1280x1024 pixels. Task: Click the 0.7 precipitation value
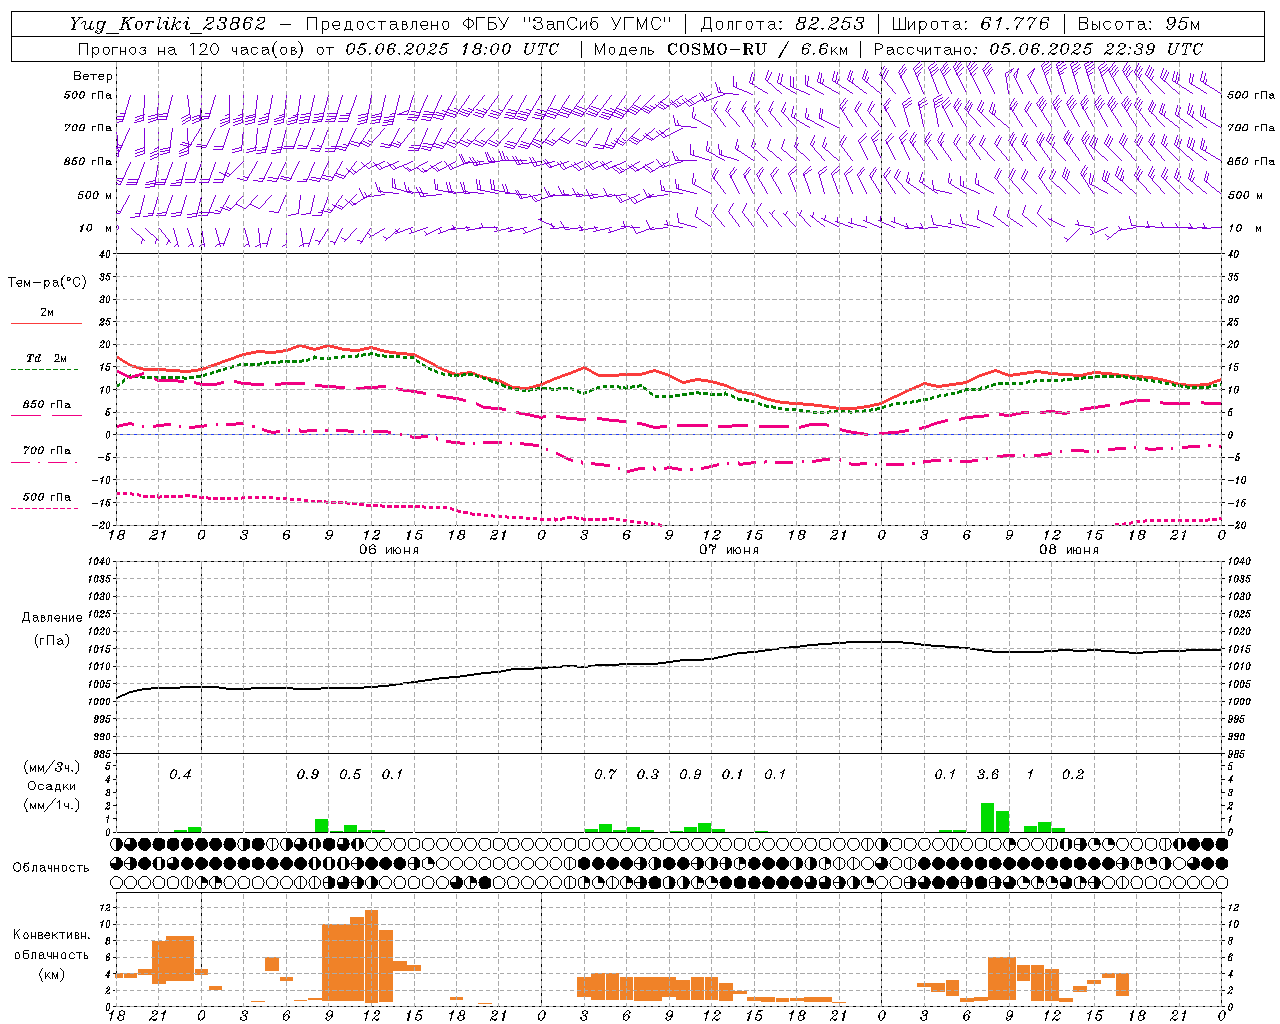(x=605, y=774)
